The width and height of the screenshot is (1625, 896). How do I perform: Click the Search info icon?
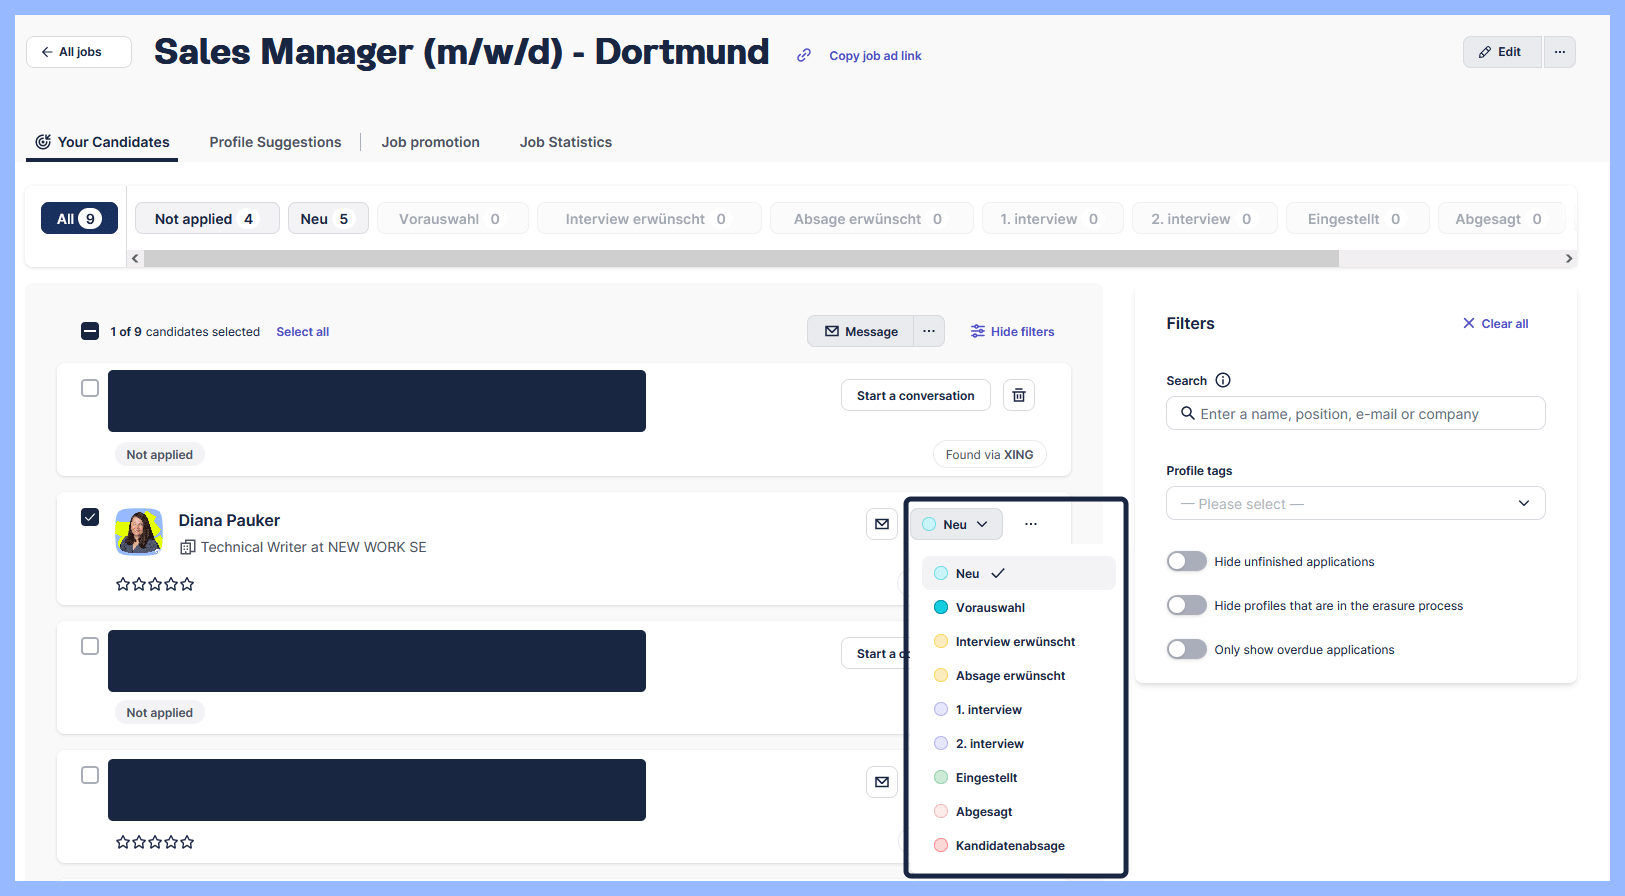pyautogui.click(x=1223, y=380)
